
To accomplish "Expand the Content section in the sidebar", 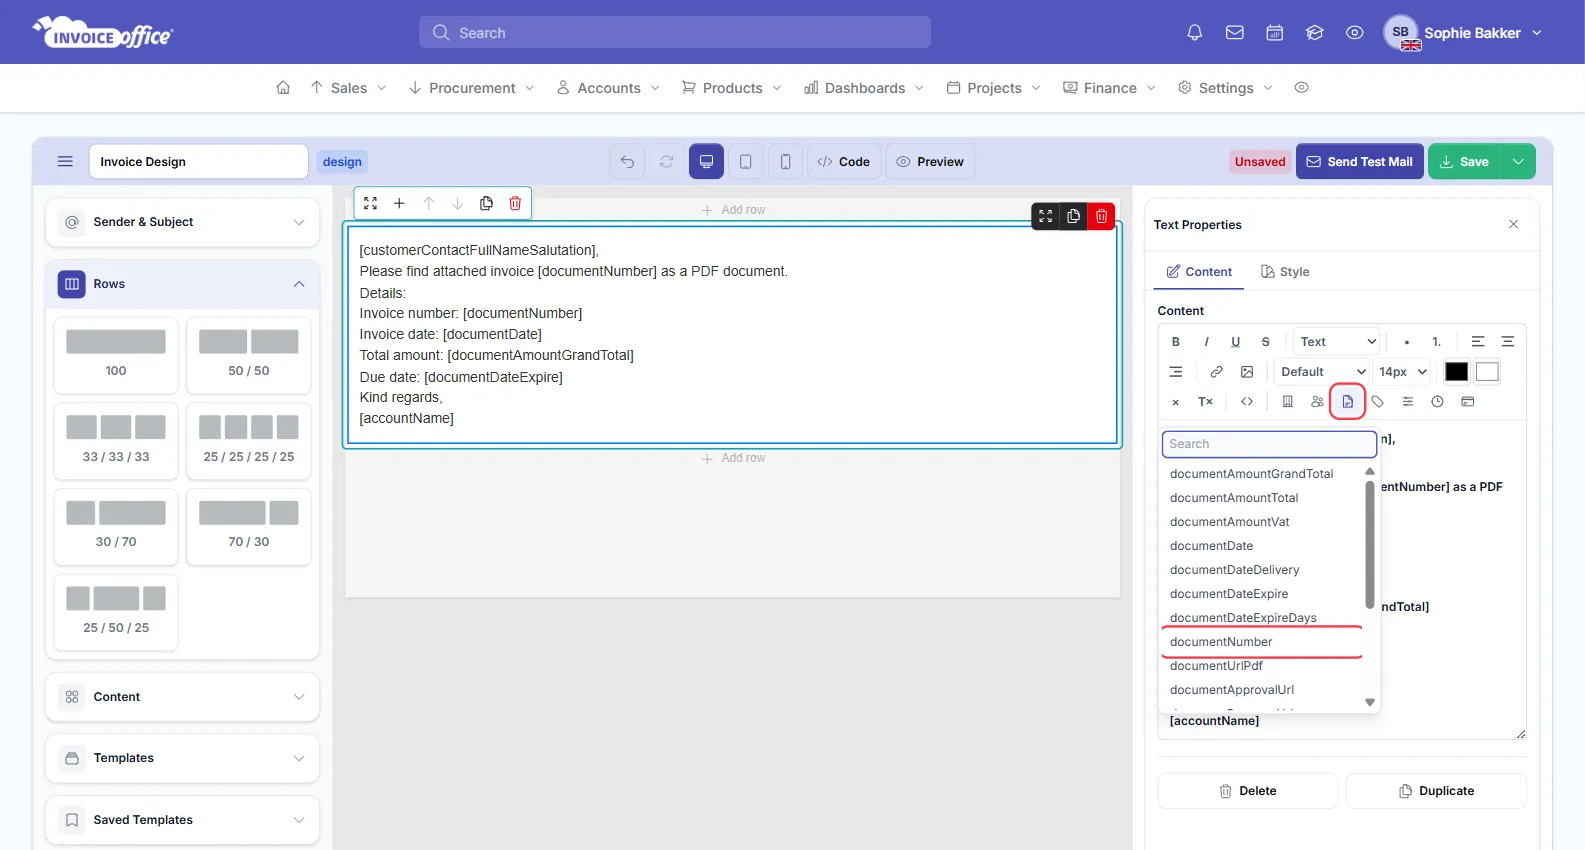I will coord(182,697).
